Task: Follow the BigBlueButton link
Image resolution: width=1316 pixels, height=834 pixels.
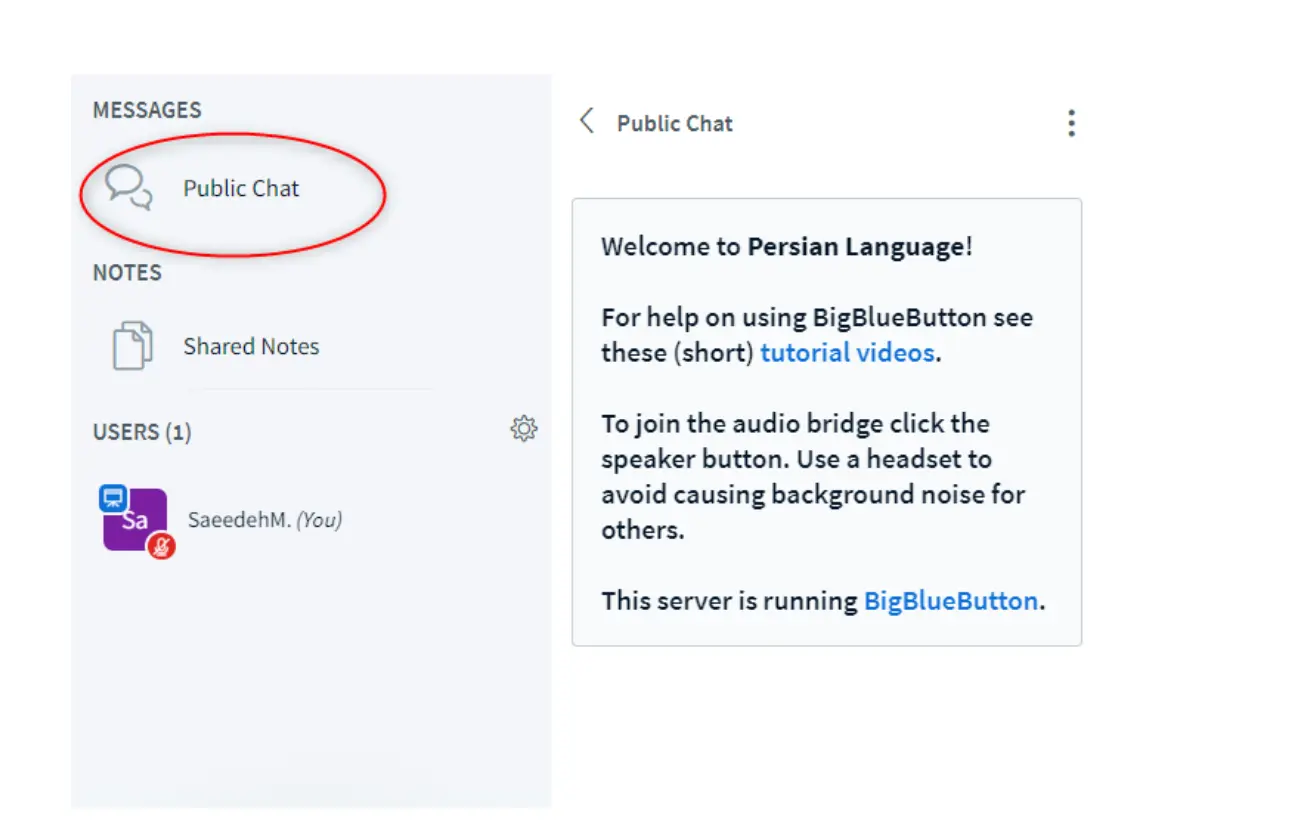Action: 950,601
